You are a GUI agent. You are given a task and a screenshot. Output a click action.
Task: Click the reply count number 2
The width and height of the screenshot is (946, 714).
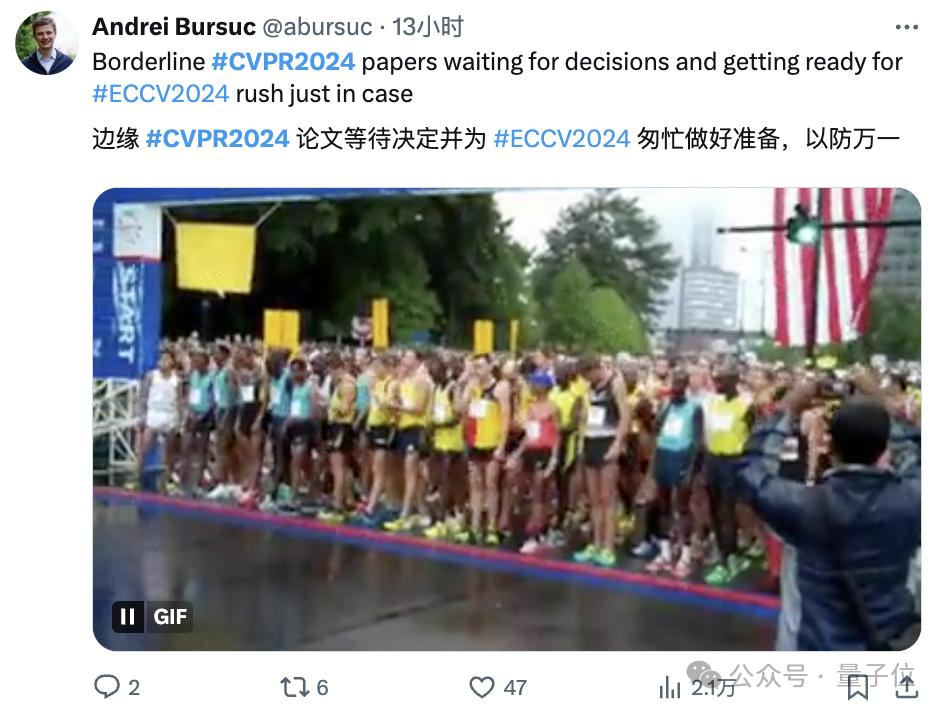pos(134,687)
